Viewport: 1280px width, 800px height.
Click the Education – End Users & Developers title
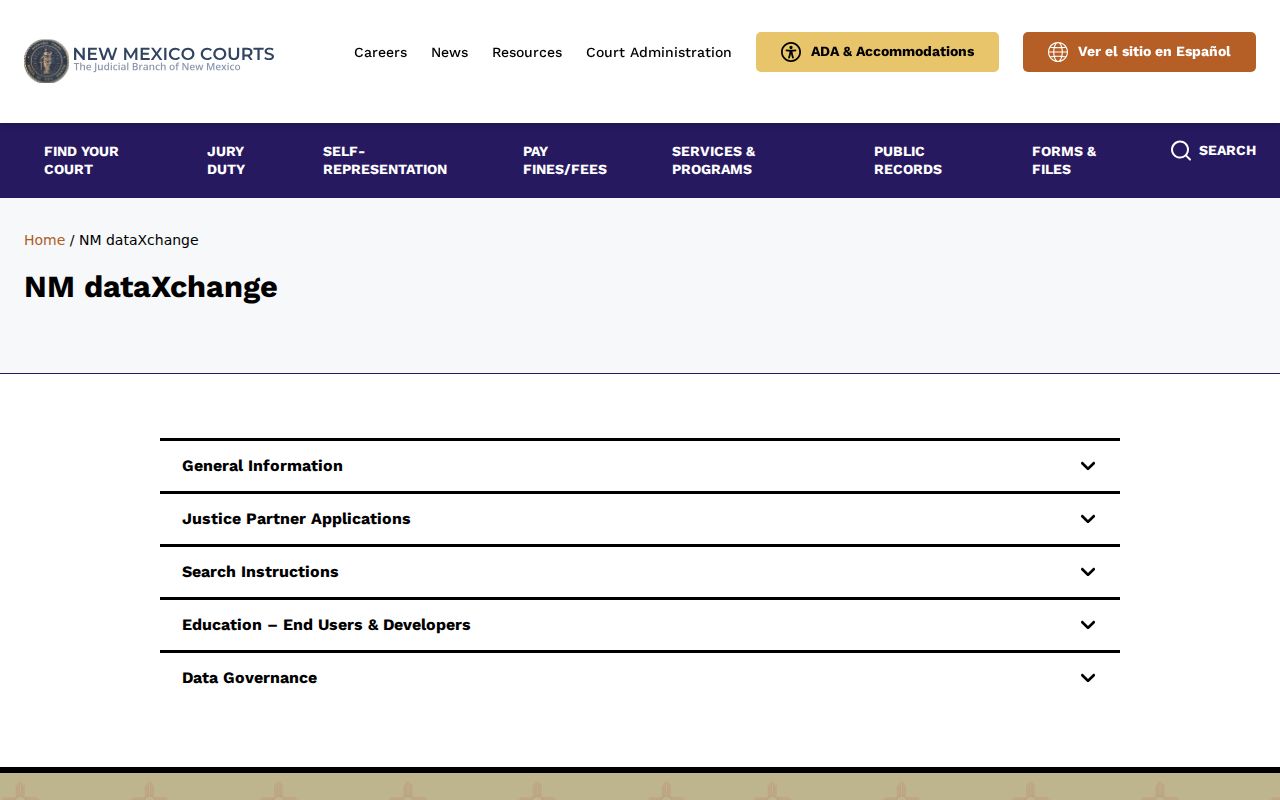pos(326,625)
